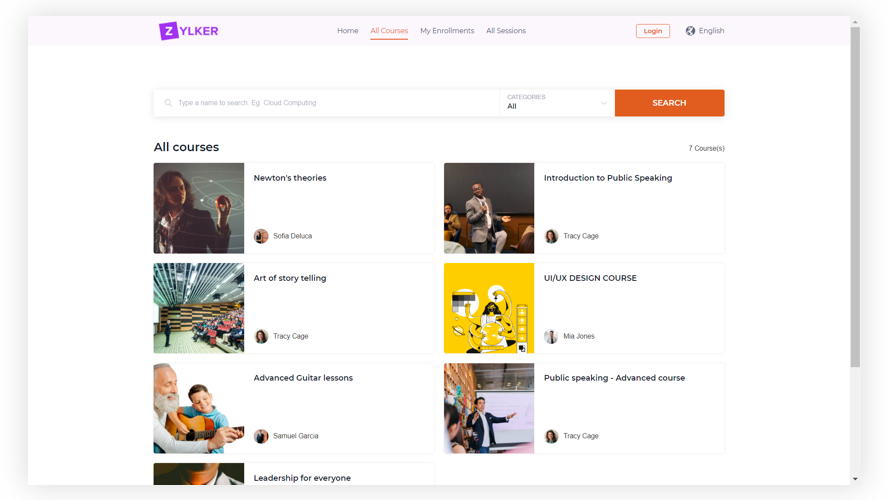Image resolution: width=890 pixels, height=500 pixels.
Task: Open Newton's theories course title
Action: pos(290,178)
